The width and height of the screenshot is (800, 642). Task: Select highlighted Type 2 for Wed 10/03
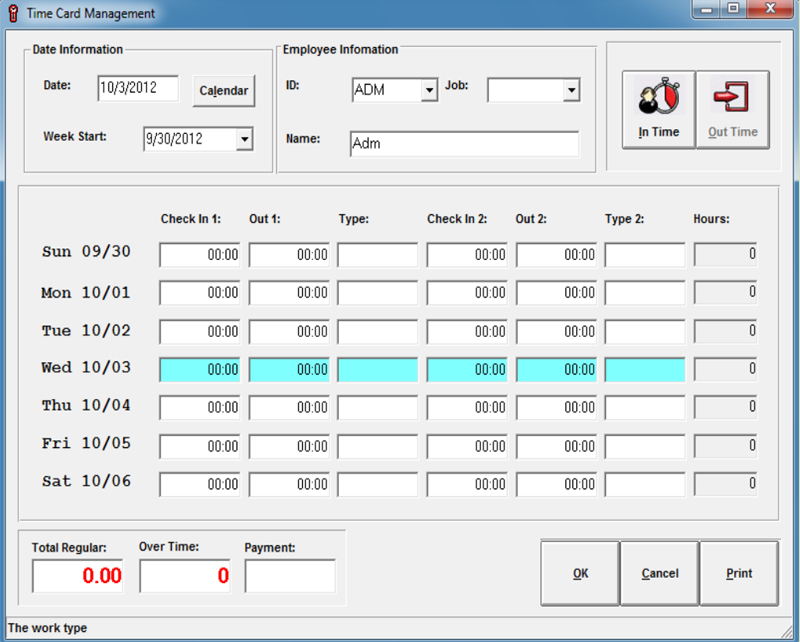(645, 369)
